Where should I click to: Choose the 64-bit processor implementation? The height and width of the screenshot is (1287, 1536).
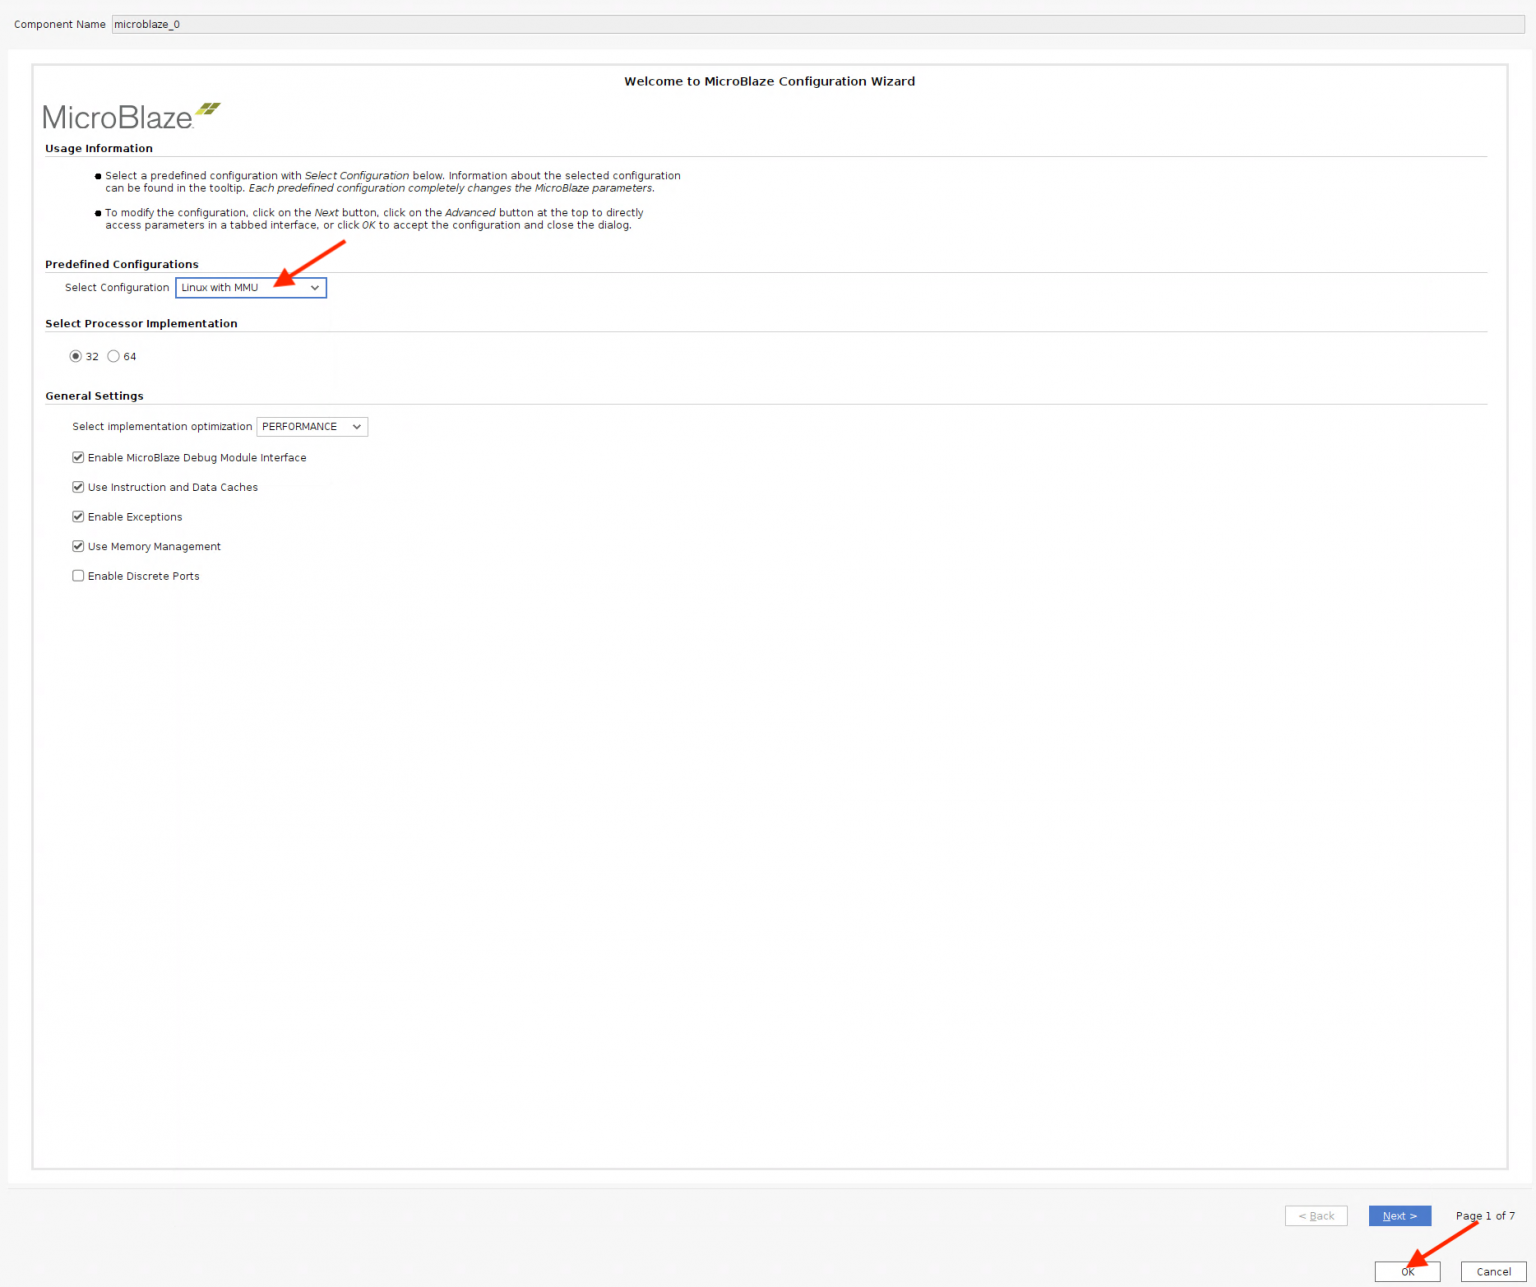[114, 357]
